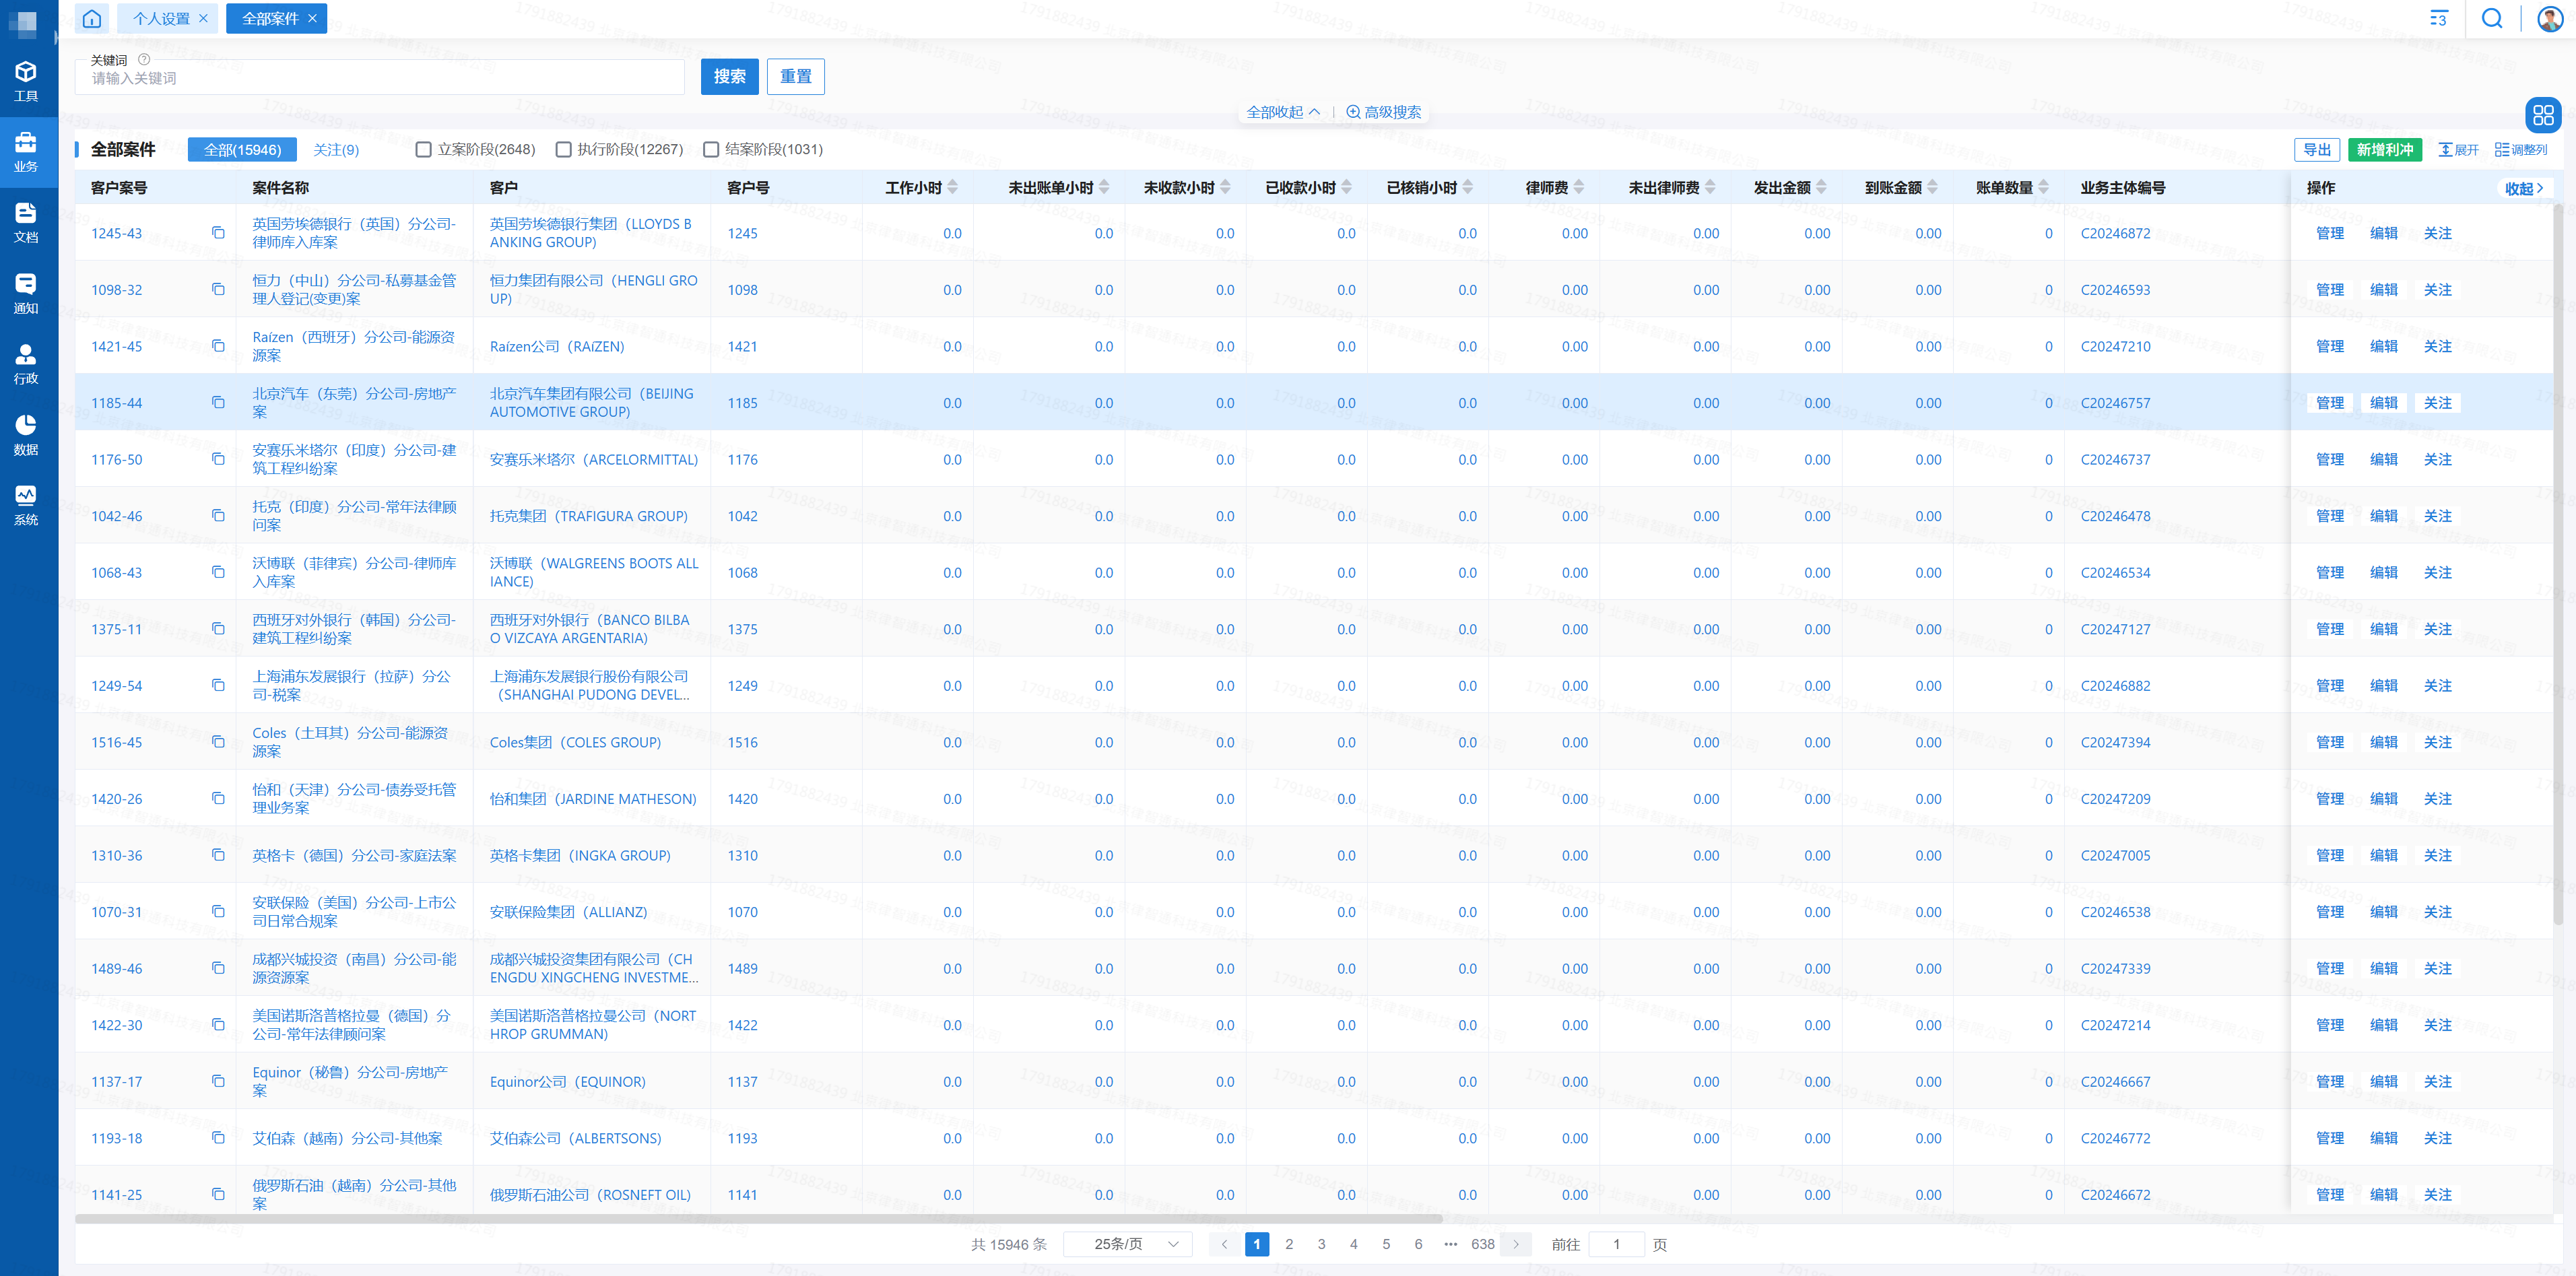Check the 立案阶段(2648) checkbox
The height and width of the screenshot is (1276, 2576).
point(423,150)
